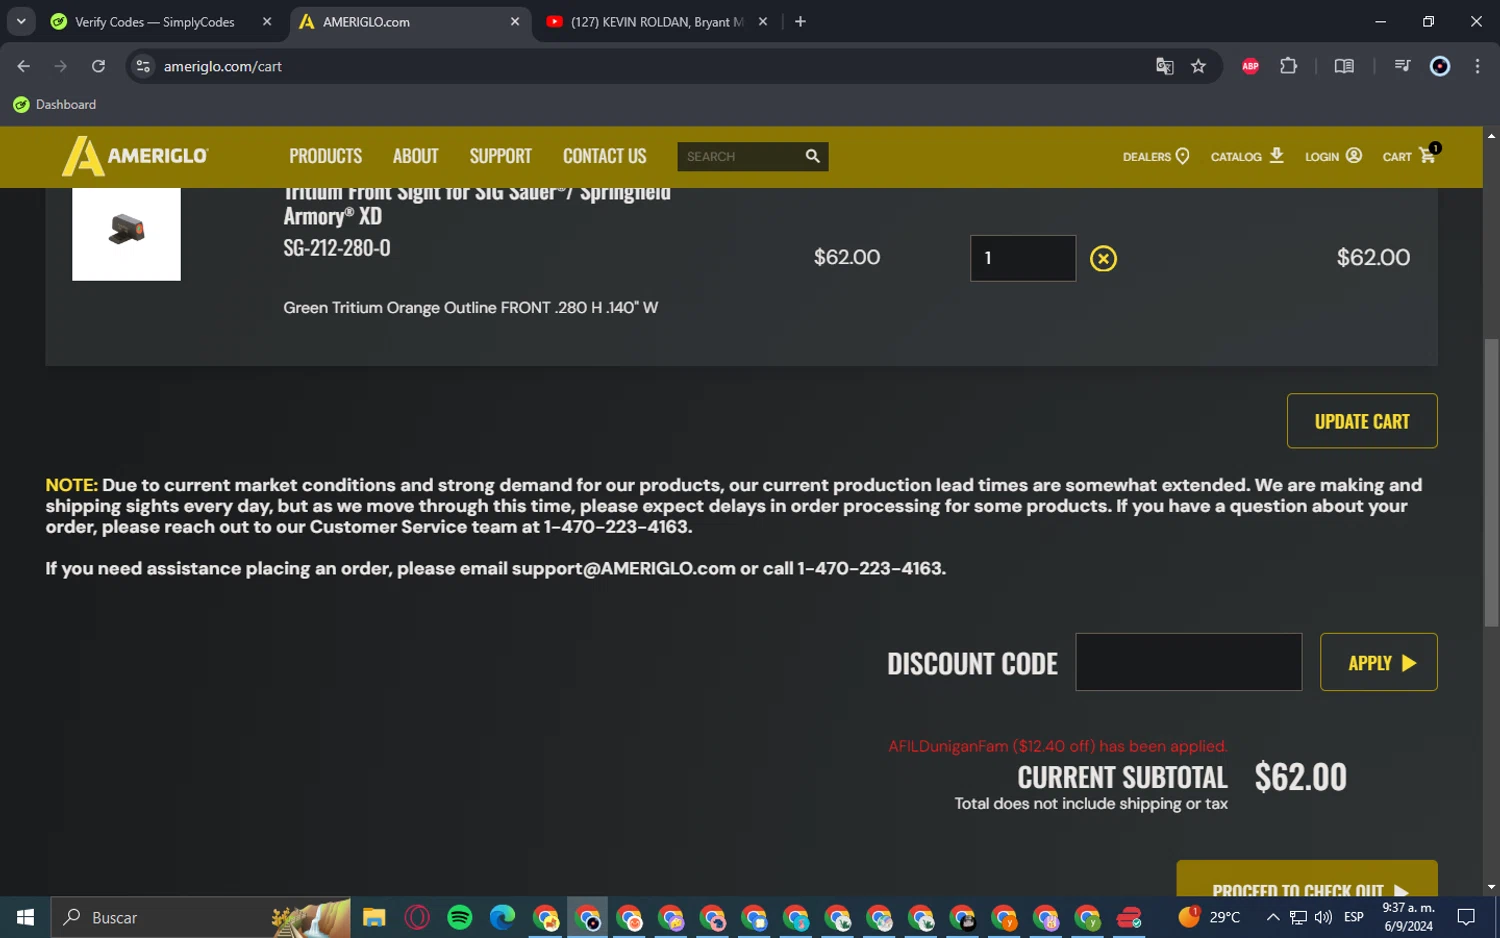
Task: Click the translate page icon
Action: point(1164,66)
